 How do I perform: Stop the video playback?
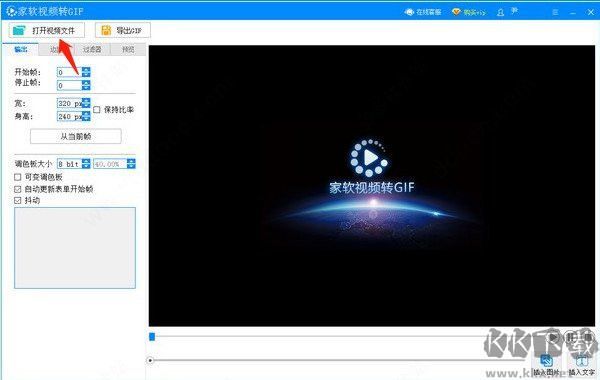click(588, 337)
